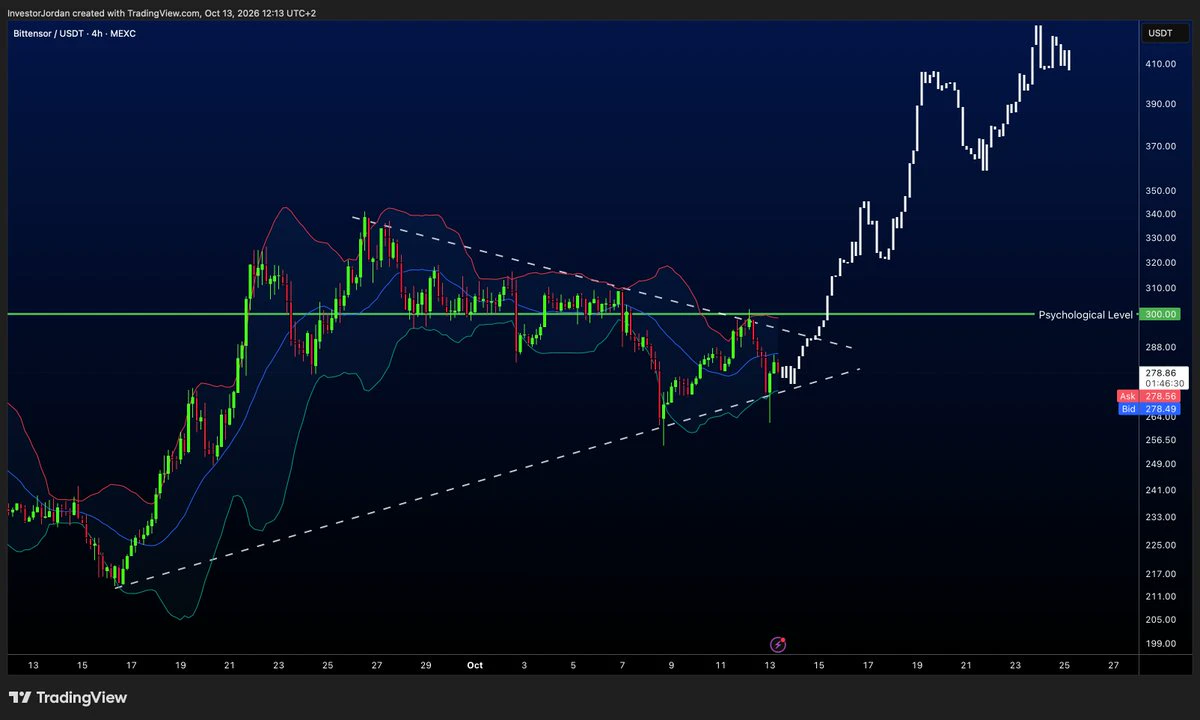The width and height of the screenshot is (1200, 720).
Task: Click the 310.00 price axis label
Action: (1160, 288)
